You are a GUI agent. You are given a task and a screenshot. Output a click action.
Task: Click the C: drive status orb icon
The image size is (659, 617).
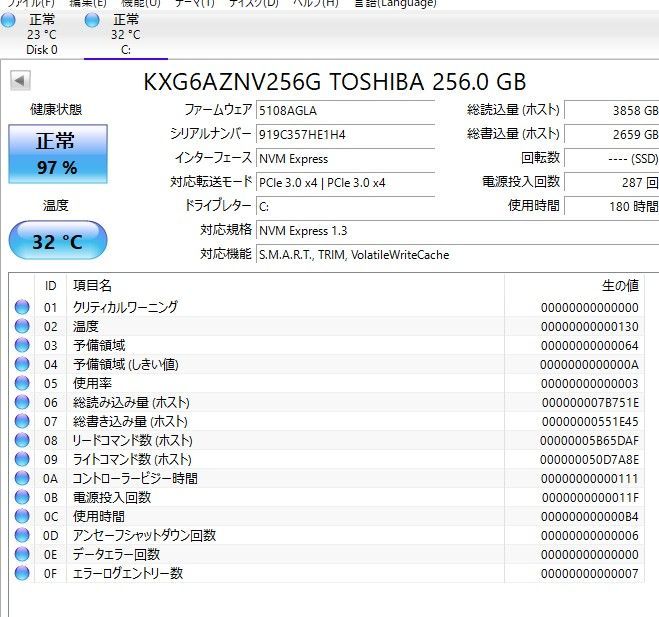[x=92, y=20]
